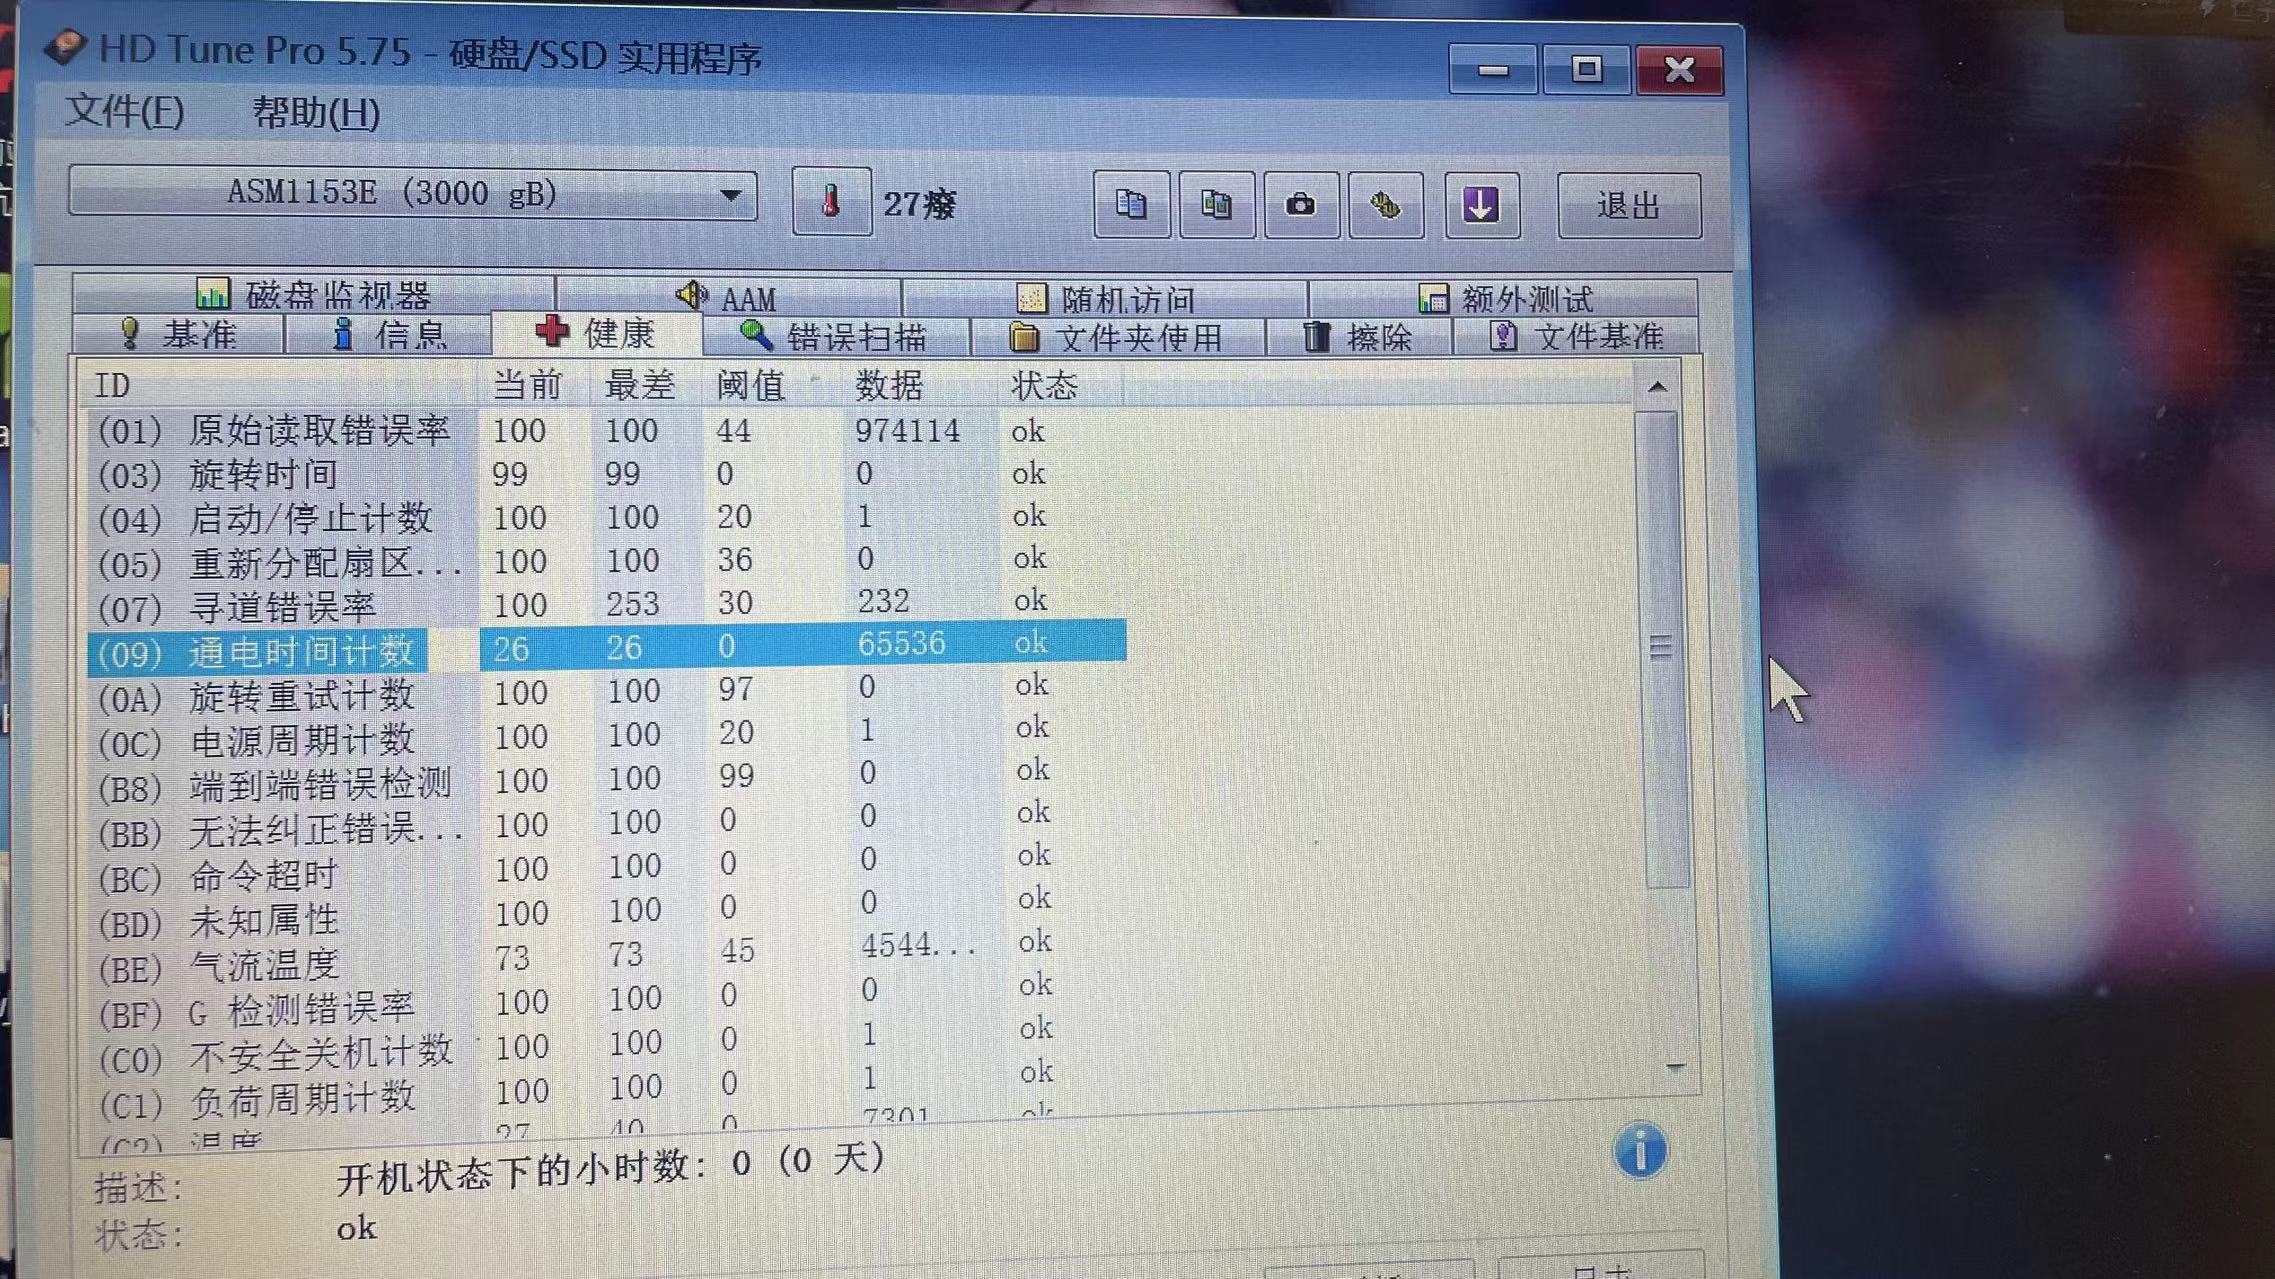Click data value 232 for 寻道错误率
The image size is (2275, 1279).
(884, 601)
